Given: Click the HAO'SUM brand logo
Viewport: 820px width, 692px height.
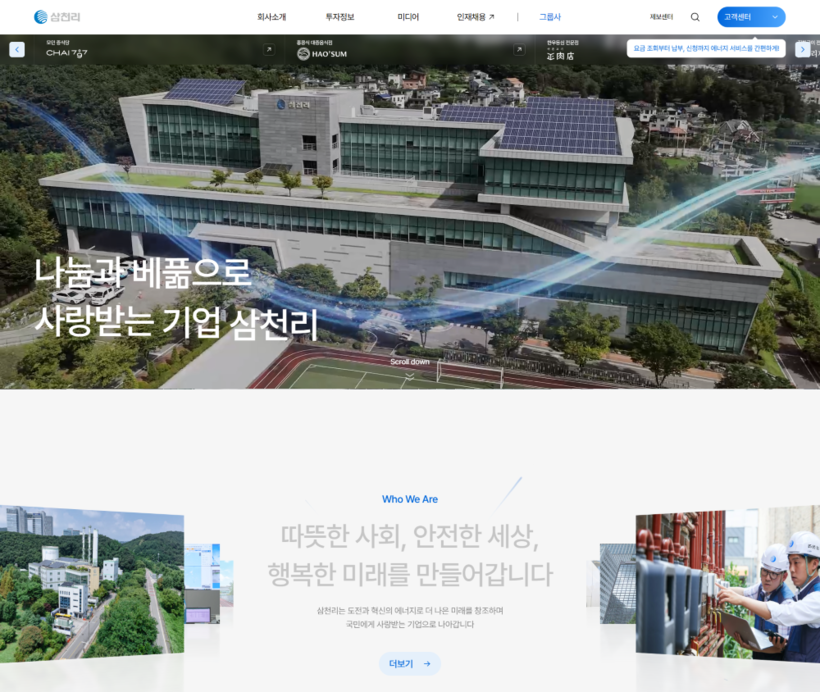Looking at the screenshot, I should click(x=322, y=53).
